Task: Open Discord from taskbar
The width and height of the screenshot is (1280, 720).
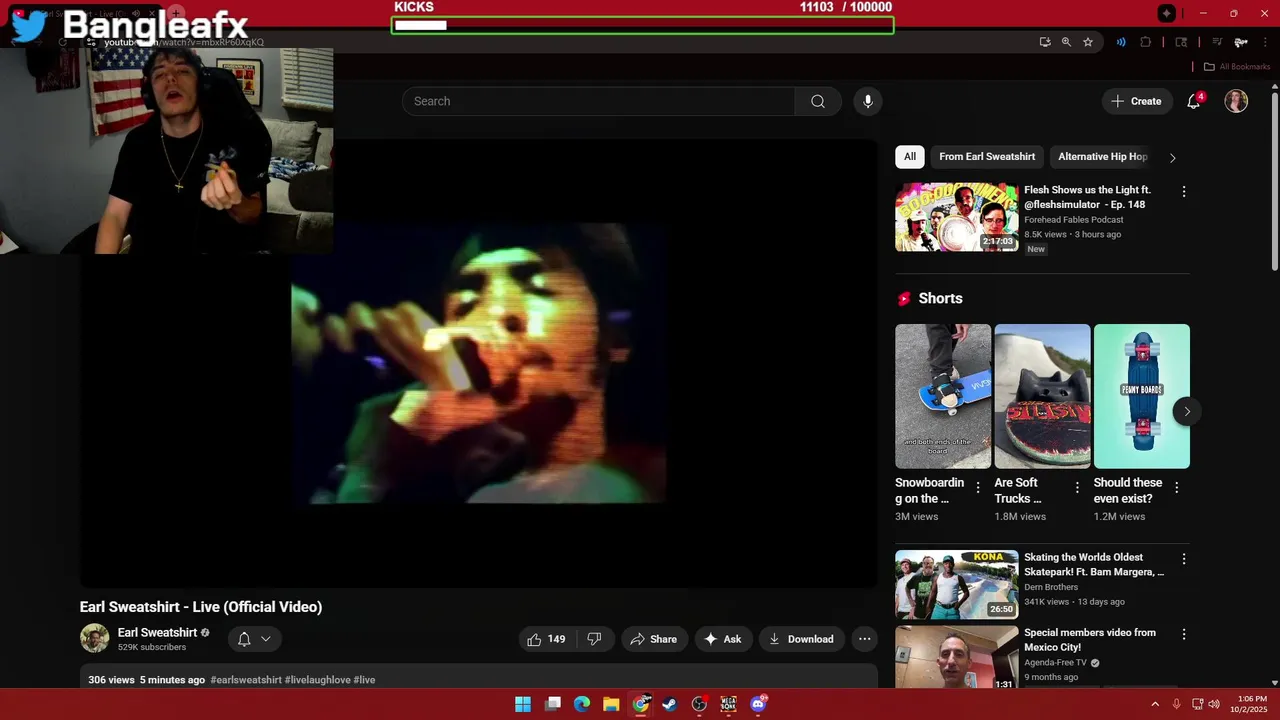Action: click(x=758, y=704)
